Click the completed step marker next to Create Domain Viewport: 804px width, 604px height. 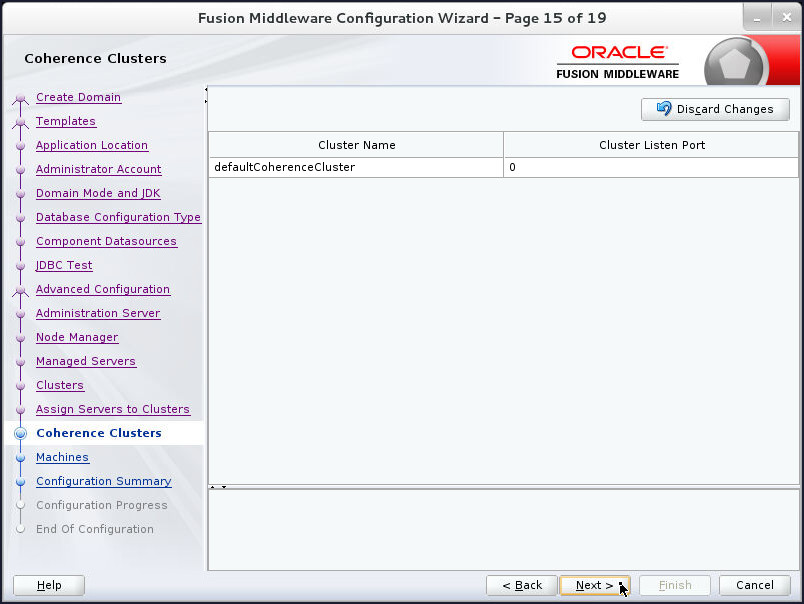[x=21, y=97]
